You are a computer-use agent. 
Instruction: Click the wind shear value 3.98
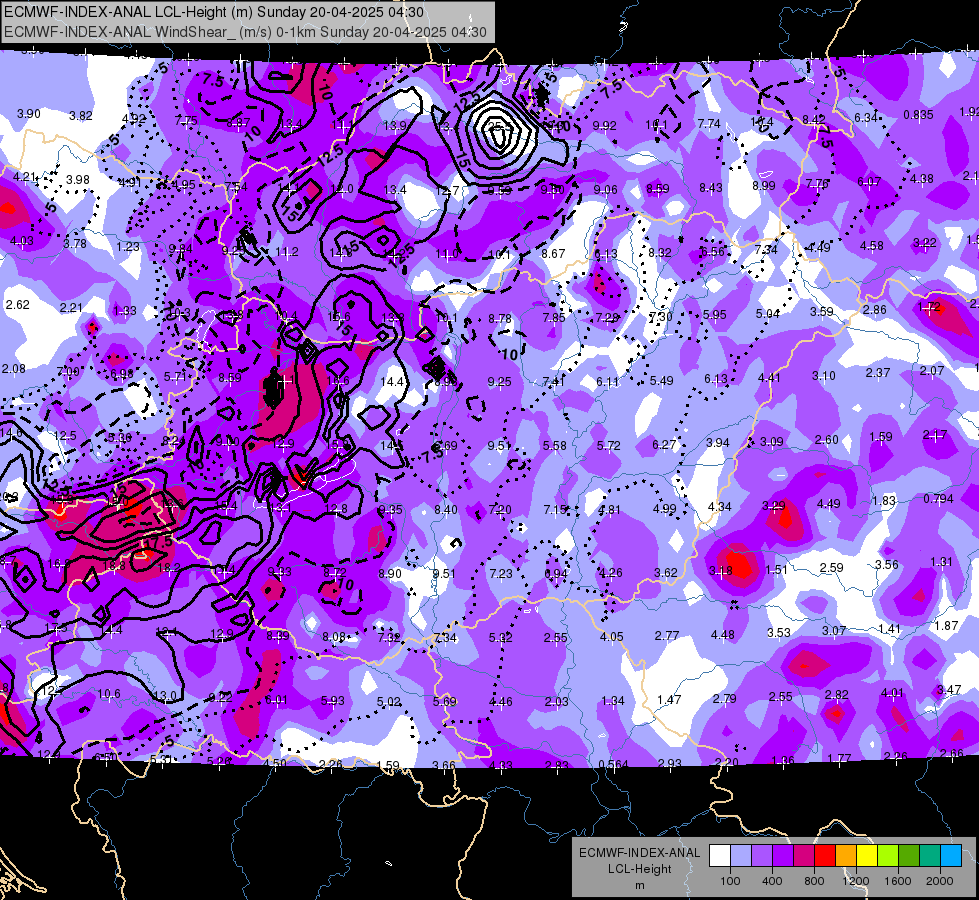coord(78,179)
